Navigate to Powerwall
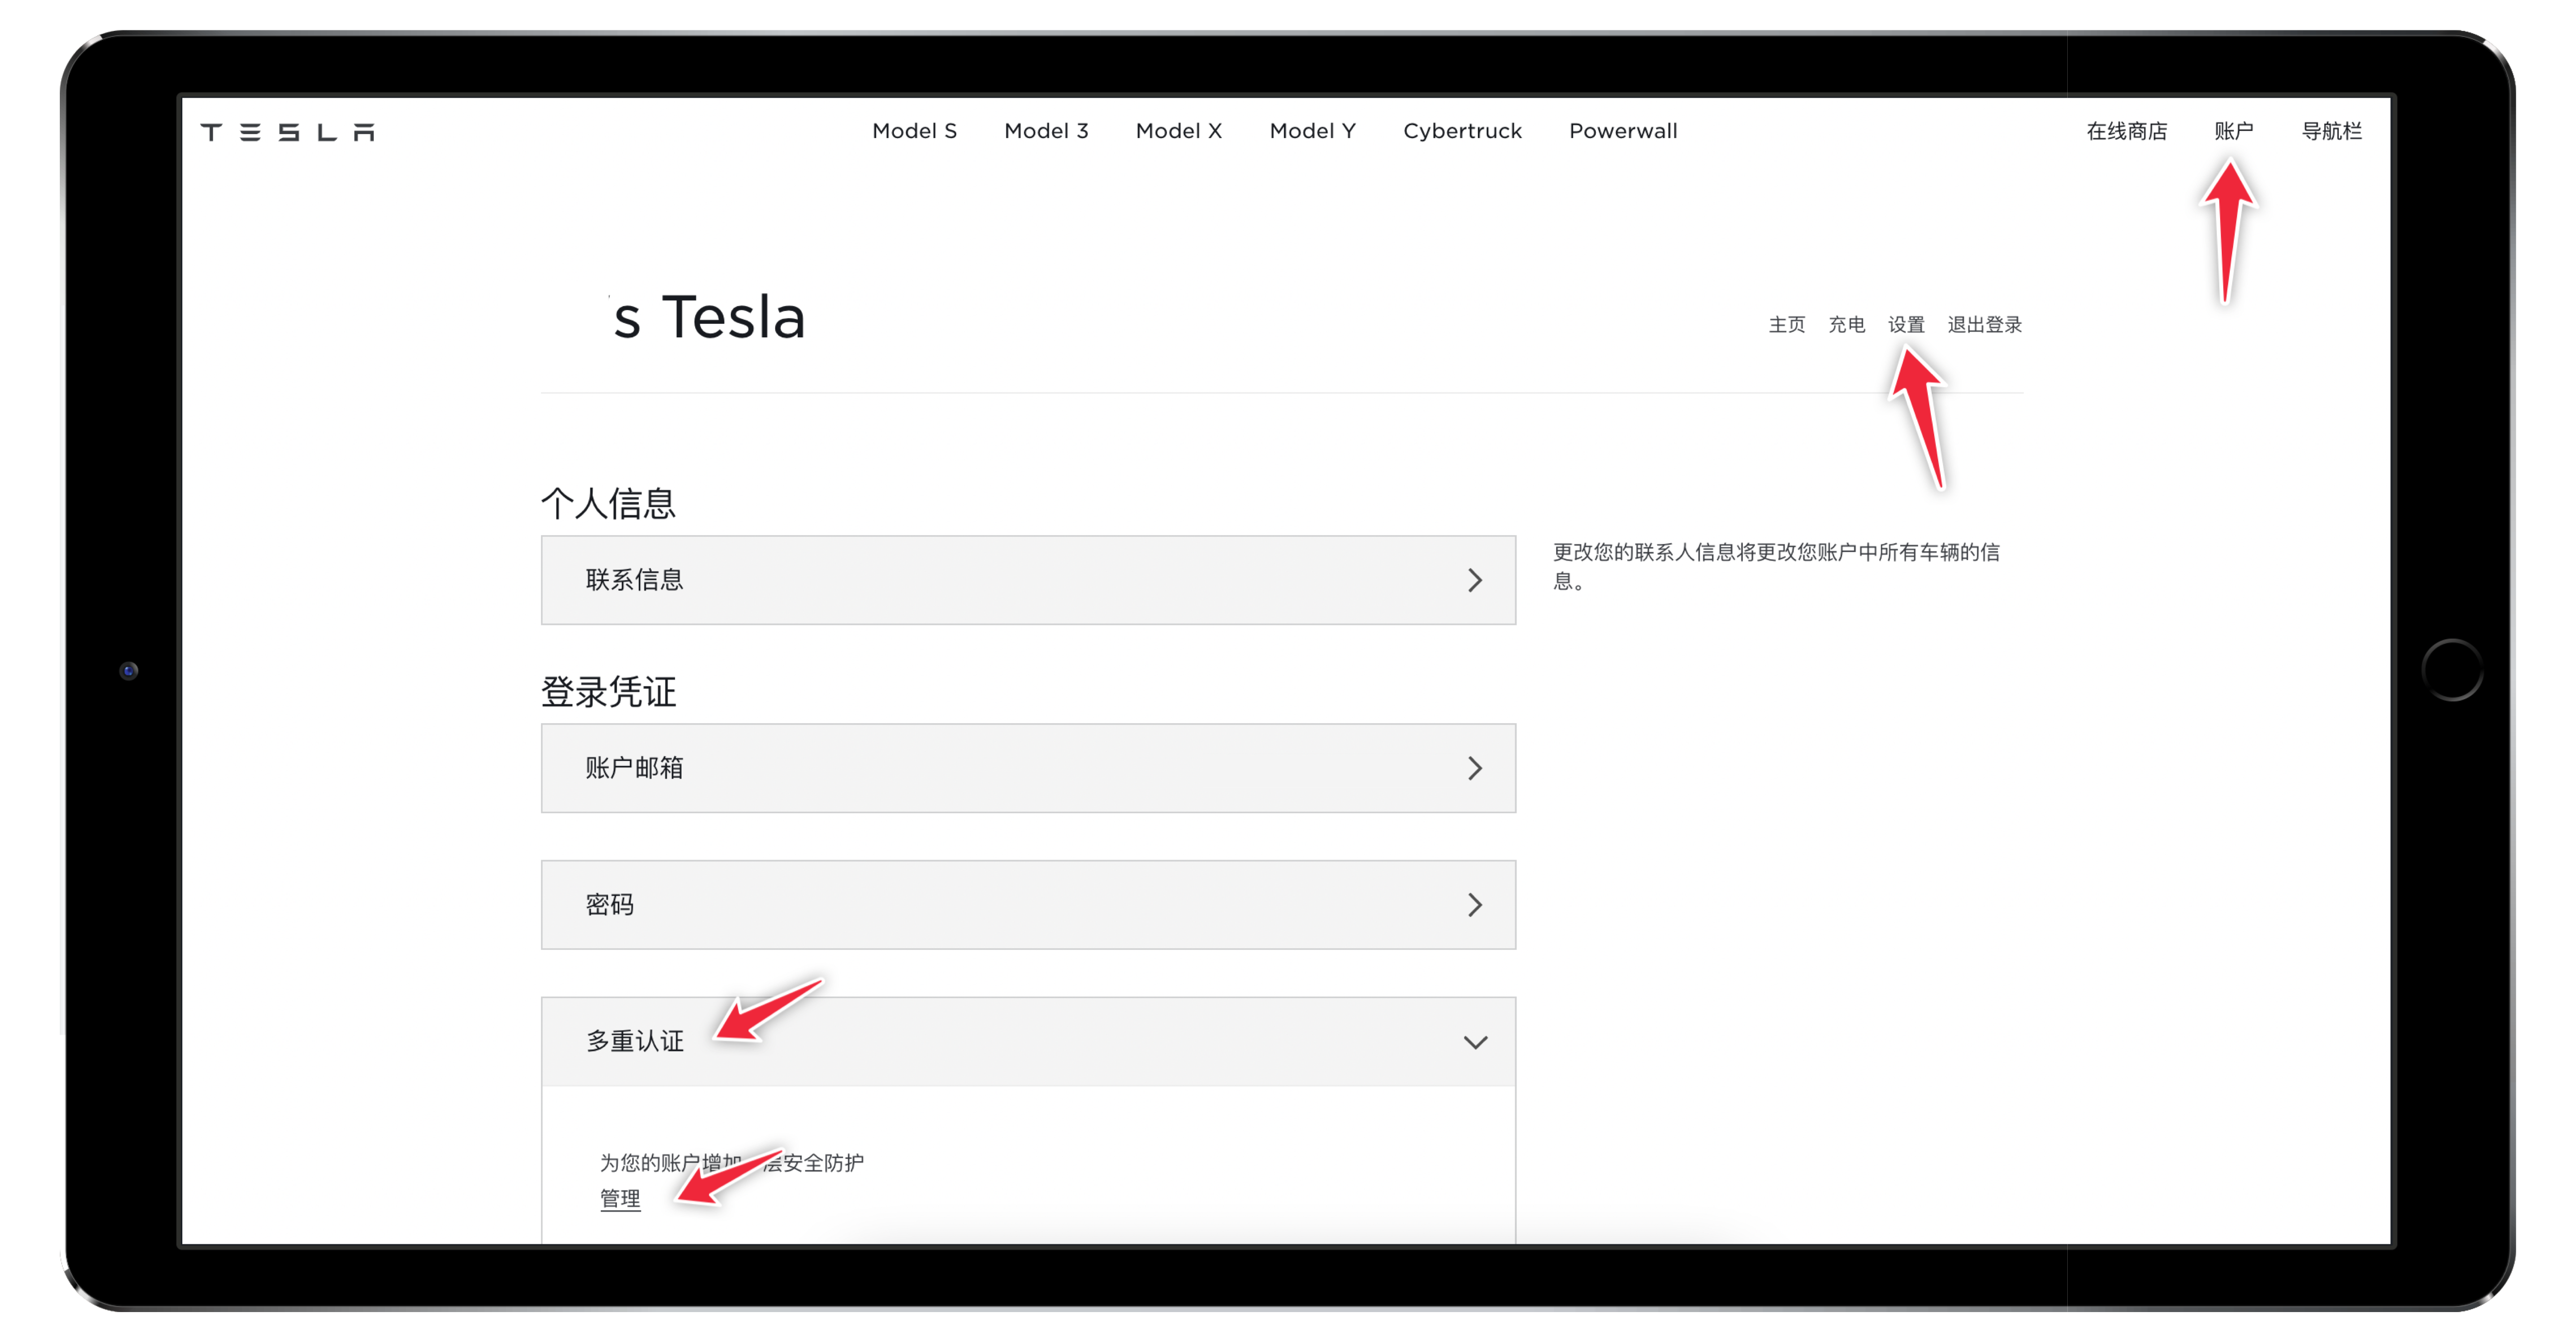The image size is (2576, 1342). [x=1623, y=131]
